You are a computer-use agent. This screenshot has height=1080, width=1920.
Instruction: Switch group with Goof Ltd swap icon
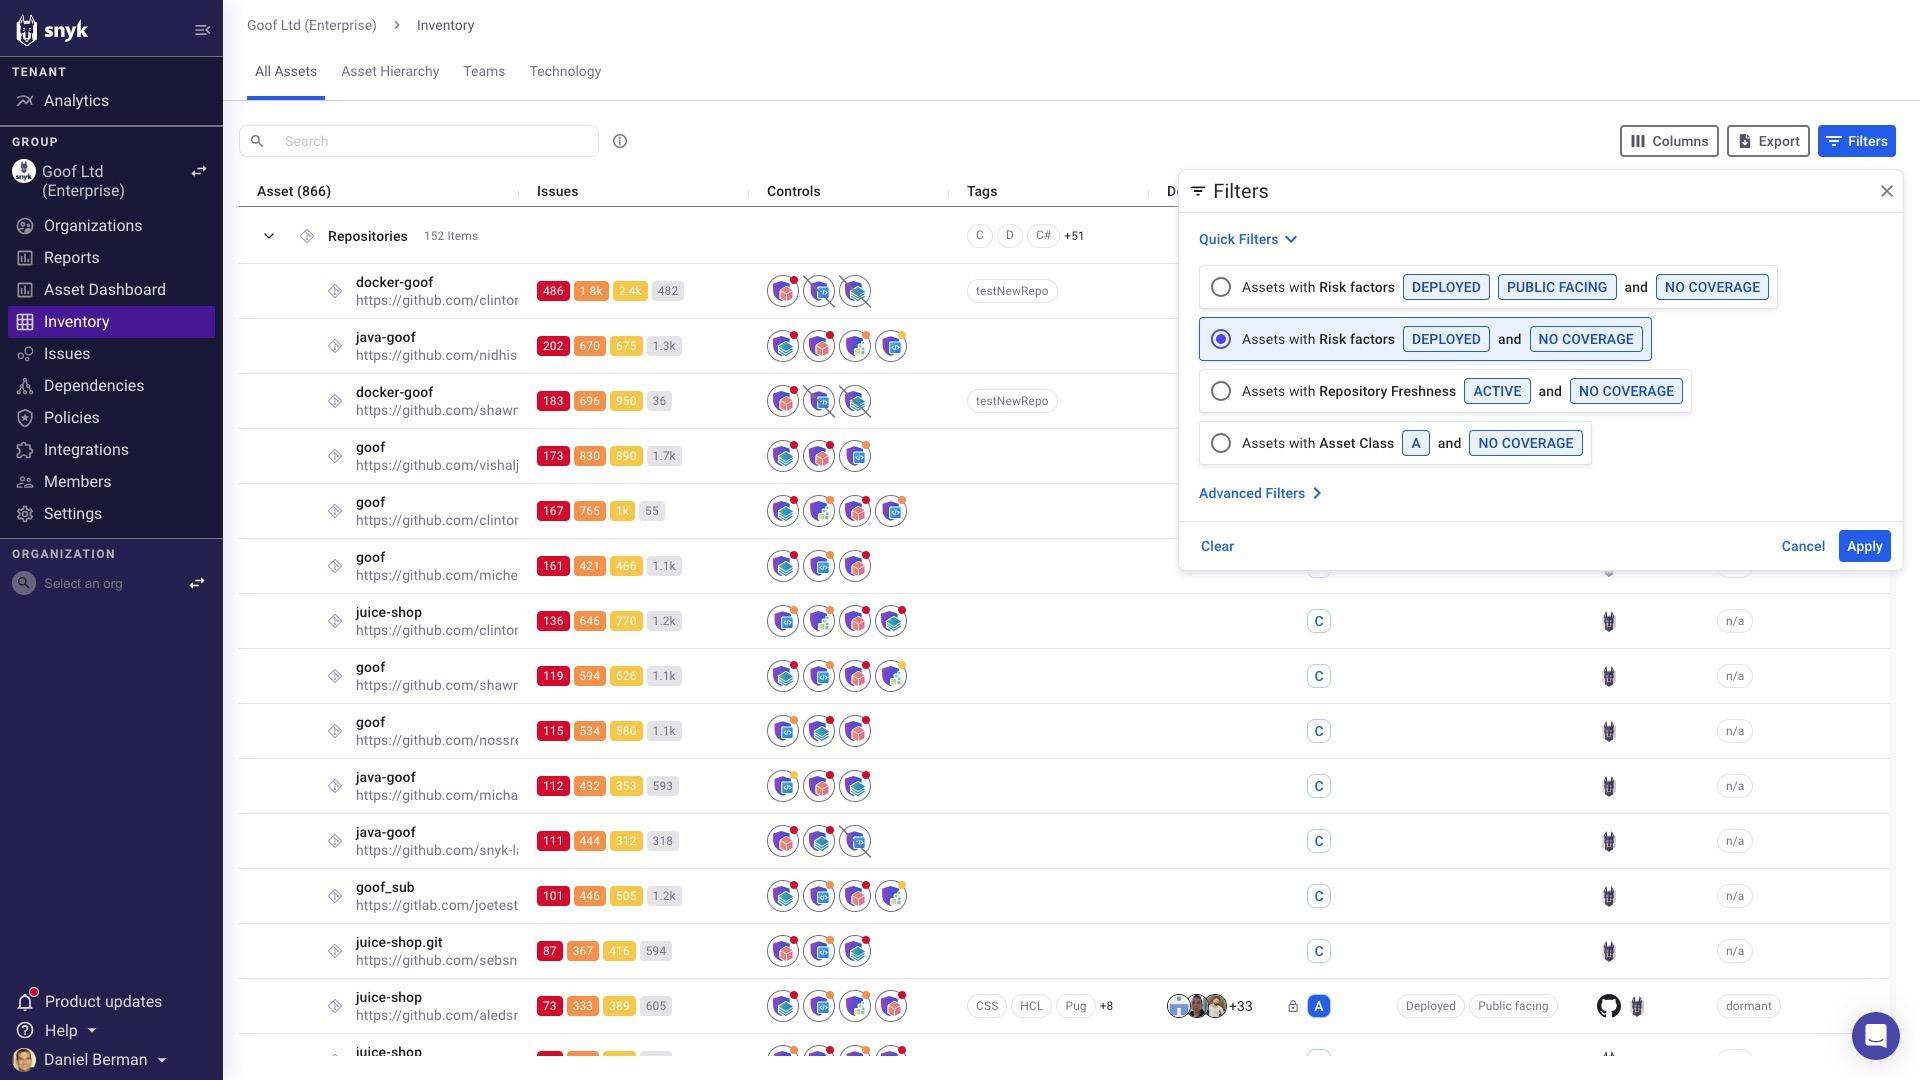[199, 171]
